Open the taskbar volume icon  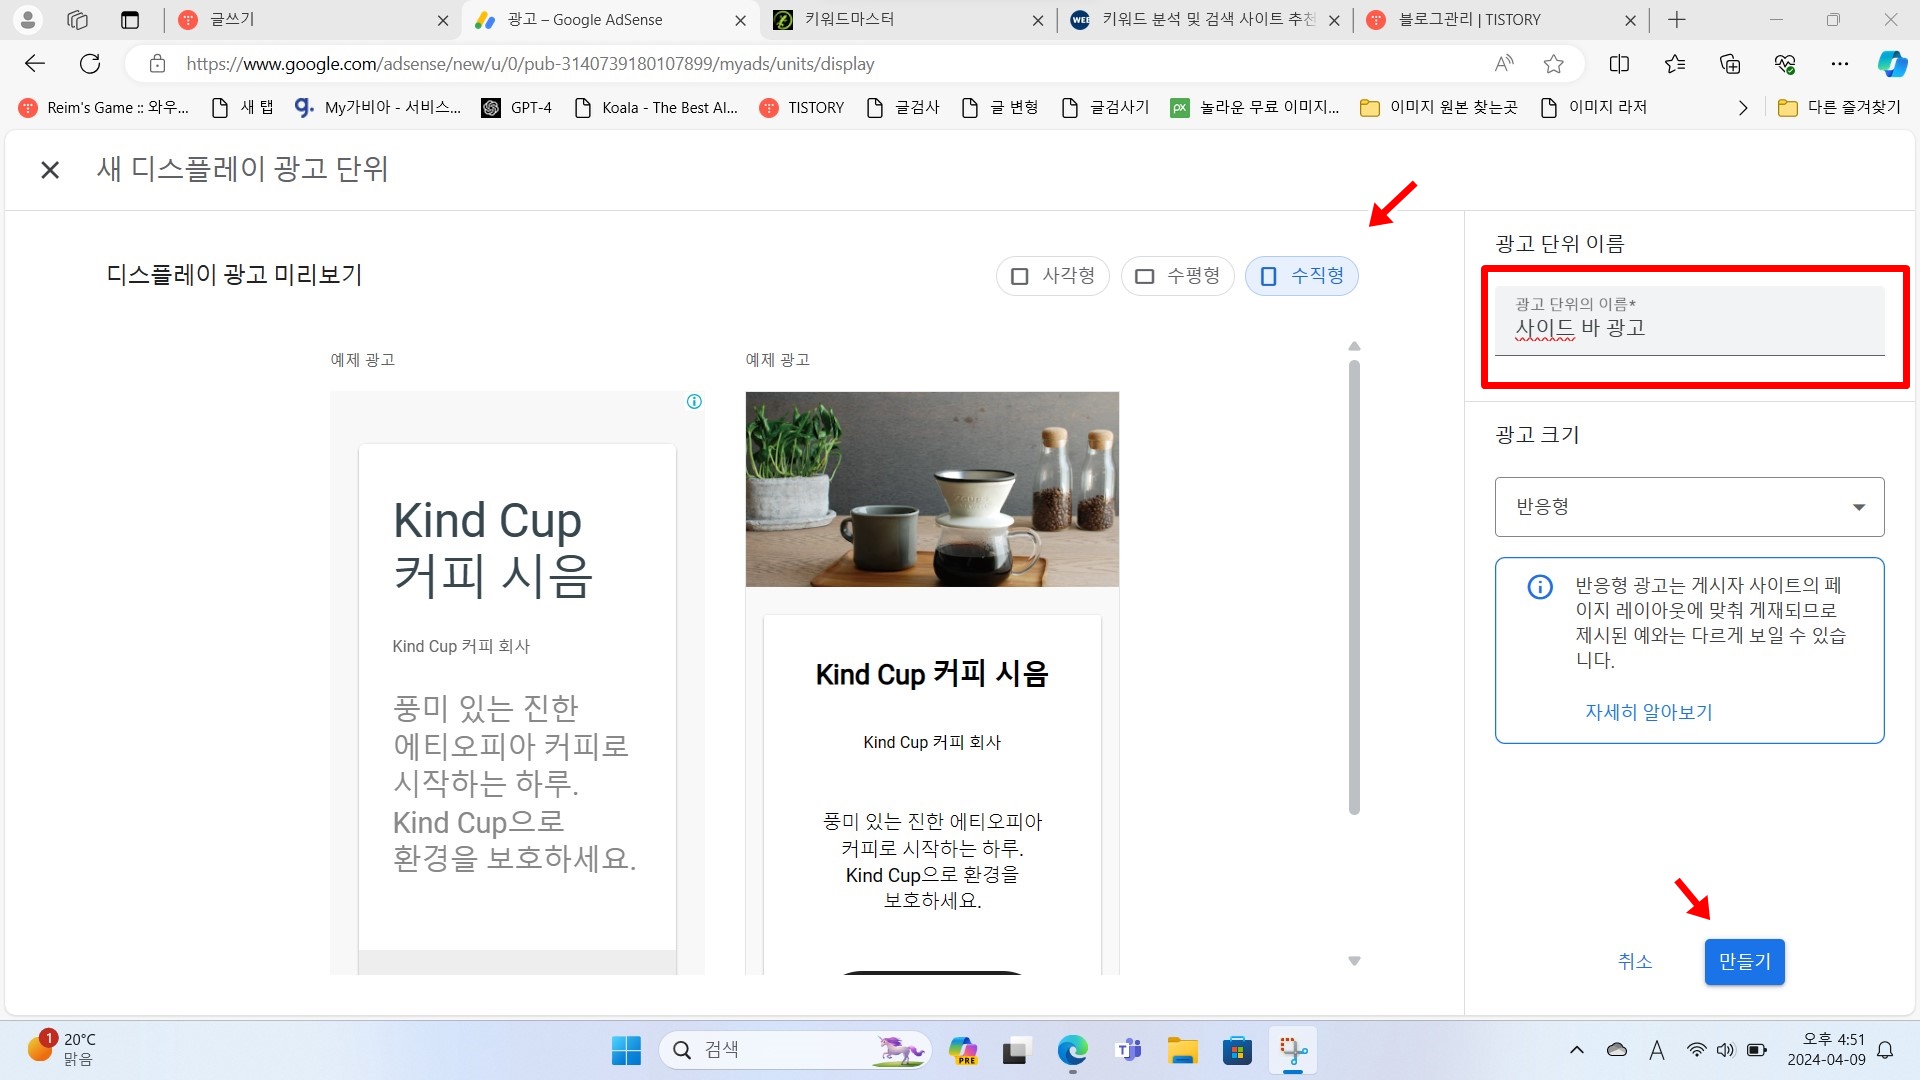tap(1725, 1050)
